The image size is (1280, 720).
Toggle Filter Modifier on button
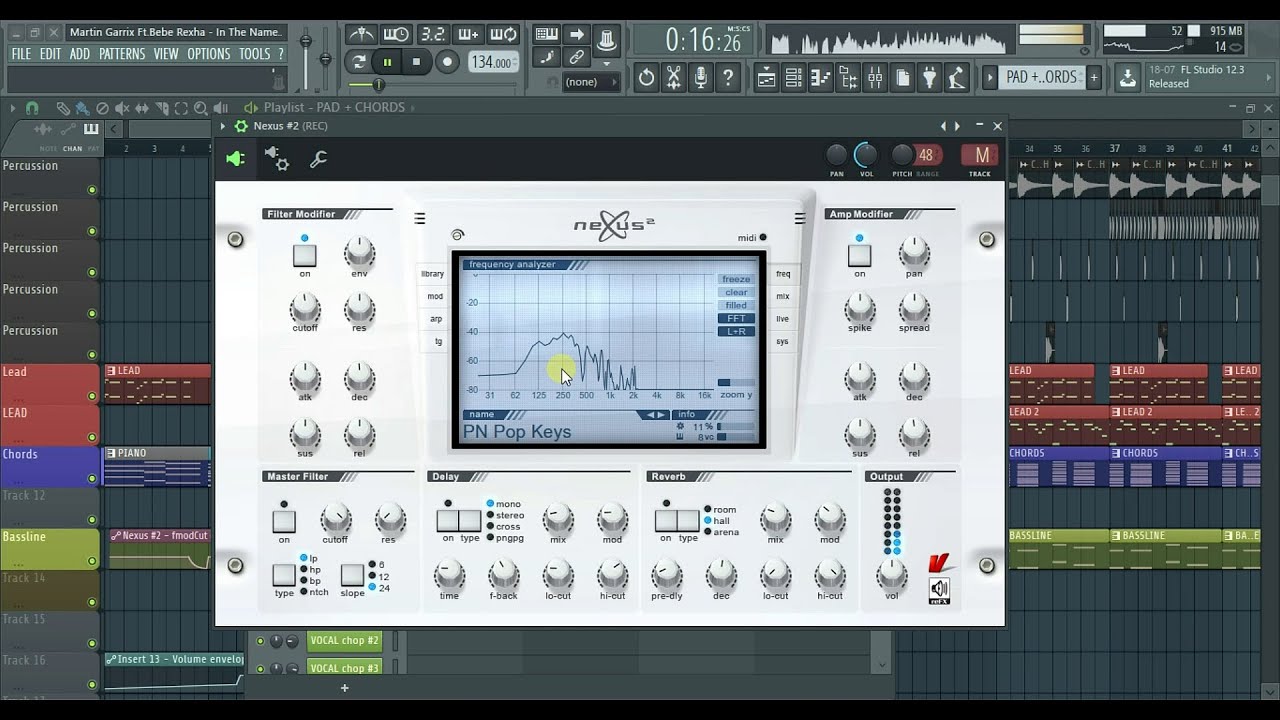click(305, 255)
